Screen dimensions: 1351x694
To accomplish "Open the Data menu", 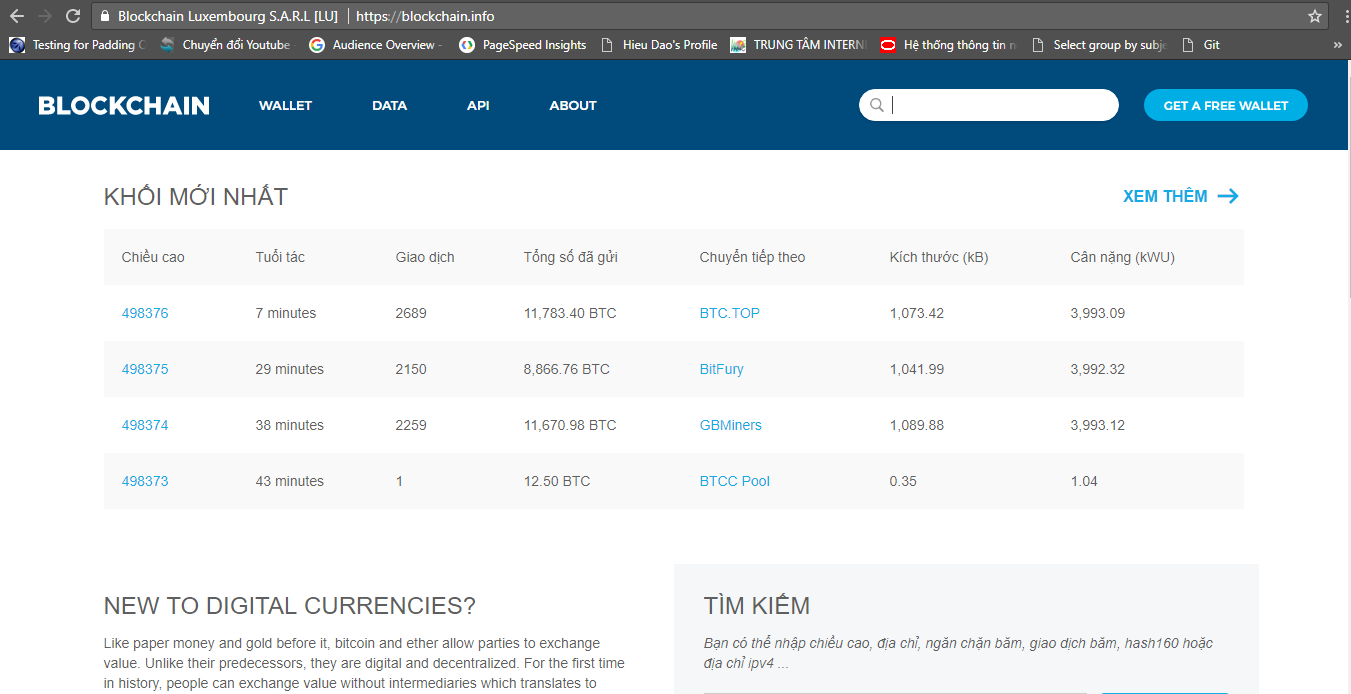I will click(389, 105).
